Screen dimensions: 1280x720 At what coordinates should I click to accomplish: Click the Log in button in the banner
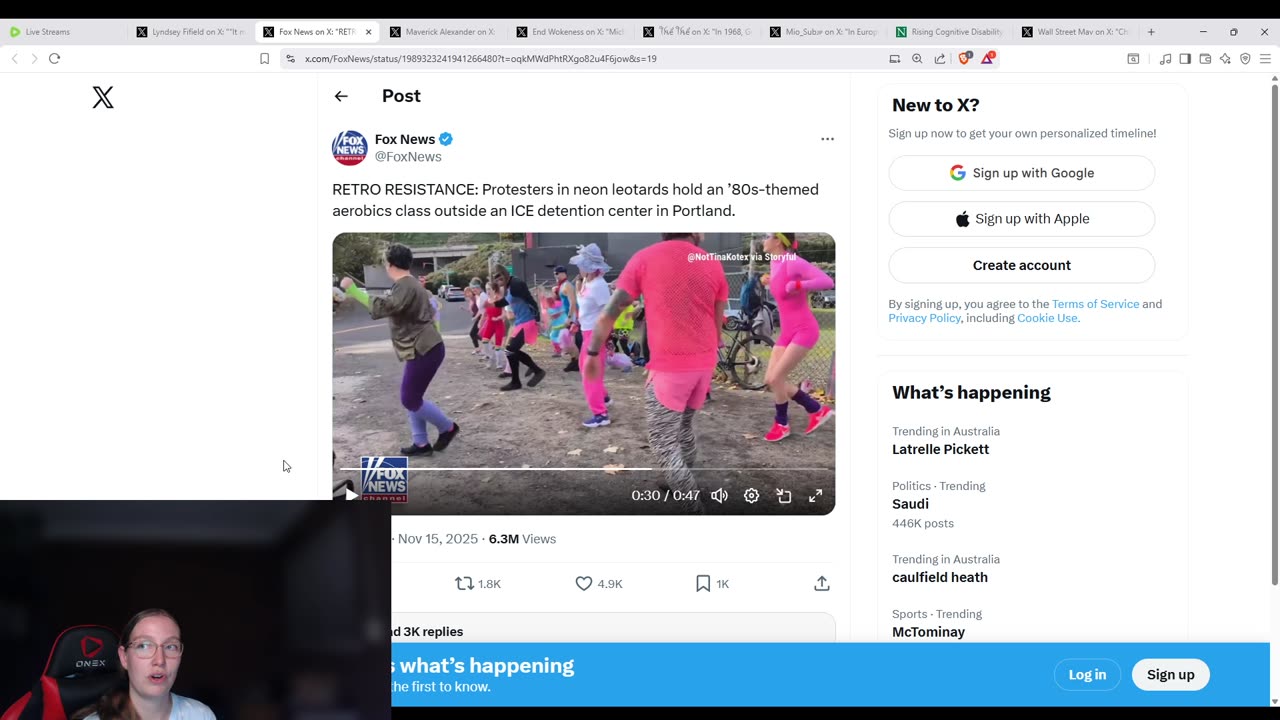coord(1087,675)
